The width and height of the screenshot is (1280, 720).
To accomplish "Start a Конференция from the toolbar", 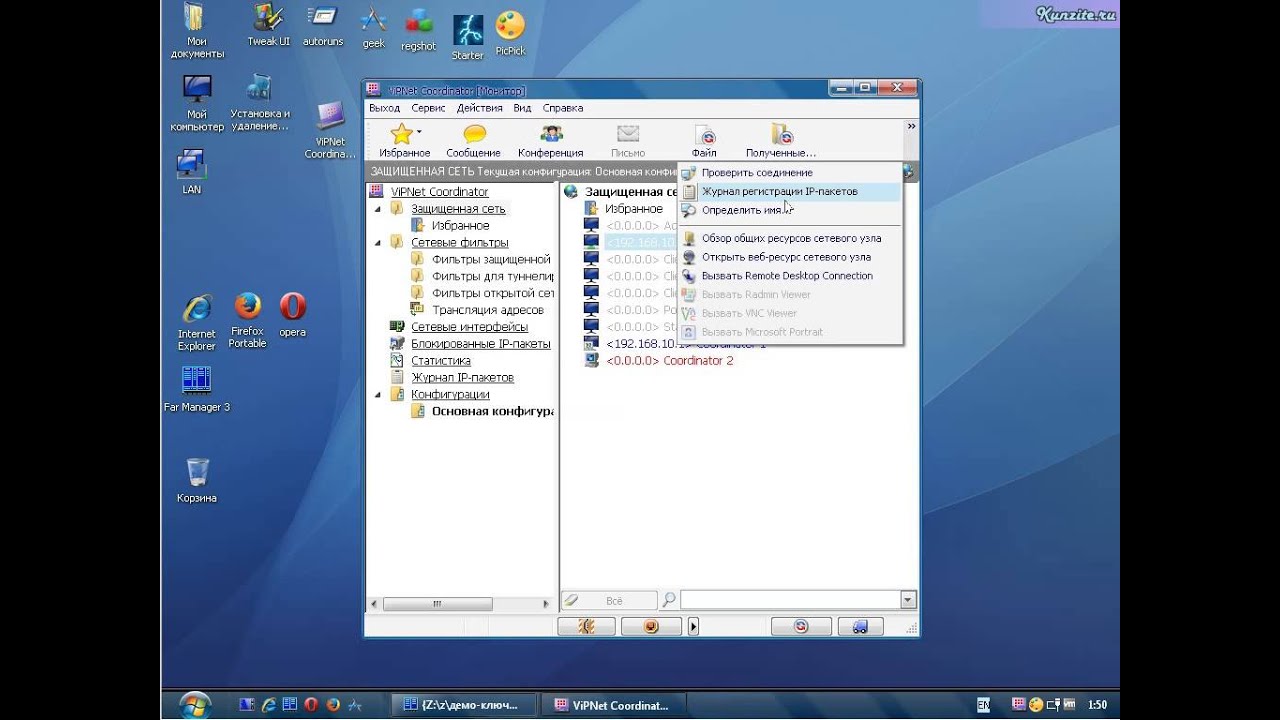I will point(550,141).
